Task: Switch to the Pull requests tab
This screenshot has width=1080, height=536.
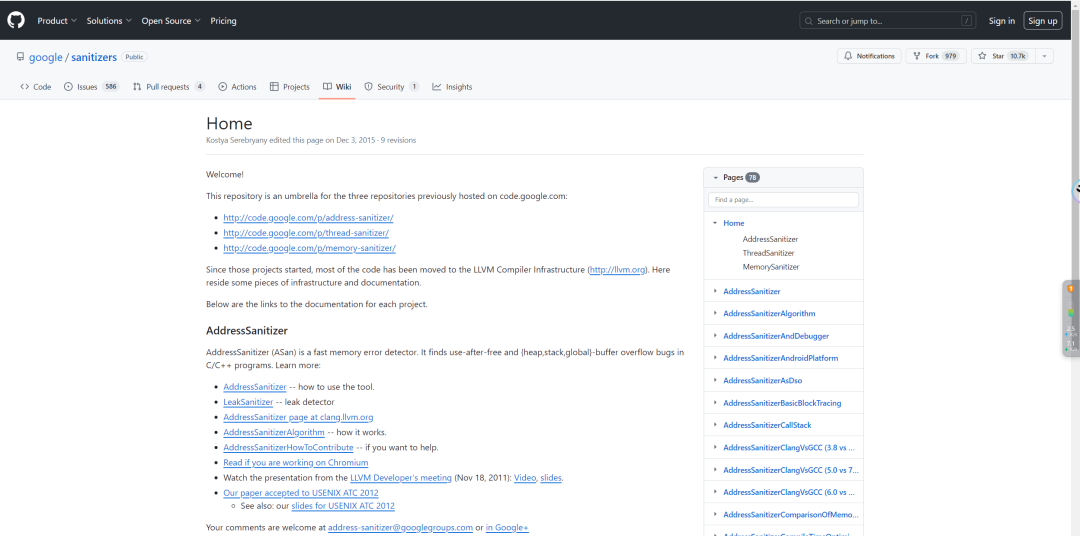Action: pyautogui.click(x=169, y=87)
